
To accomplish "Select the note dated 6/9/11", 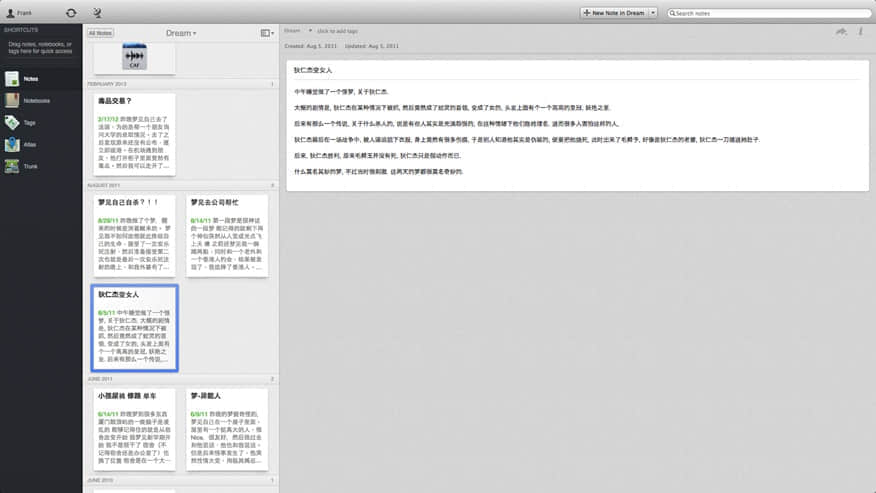I will 227,429.
